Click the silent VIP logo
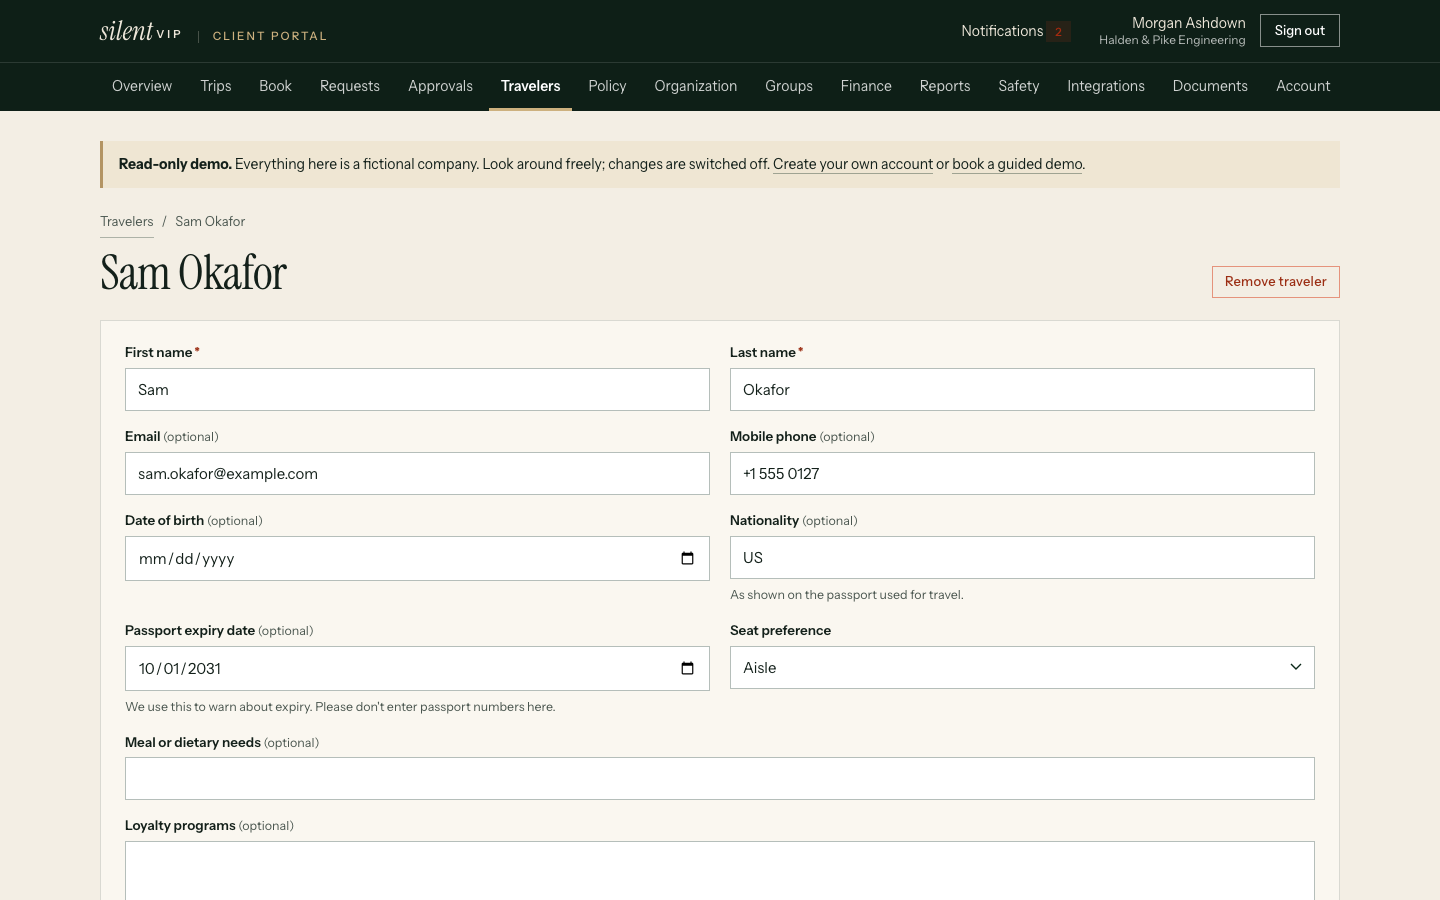Screen dimensions: 1440x900 tap(140, 32)
